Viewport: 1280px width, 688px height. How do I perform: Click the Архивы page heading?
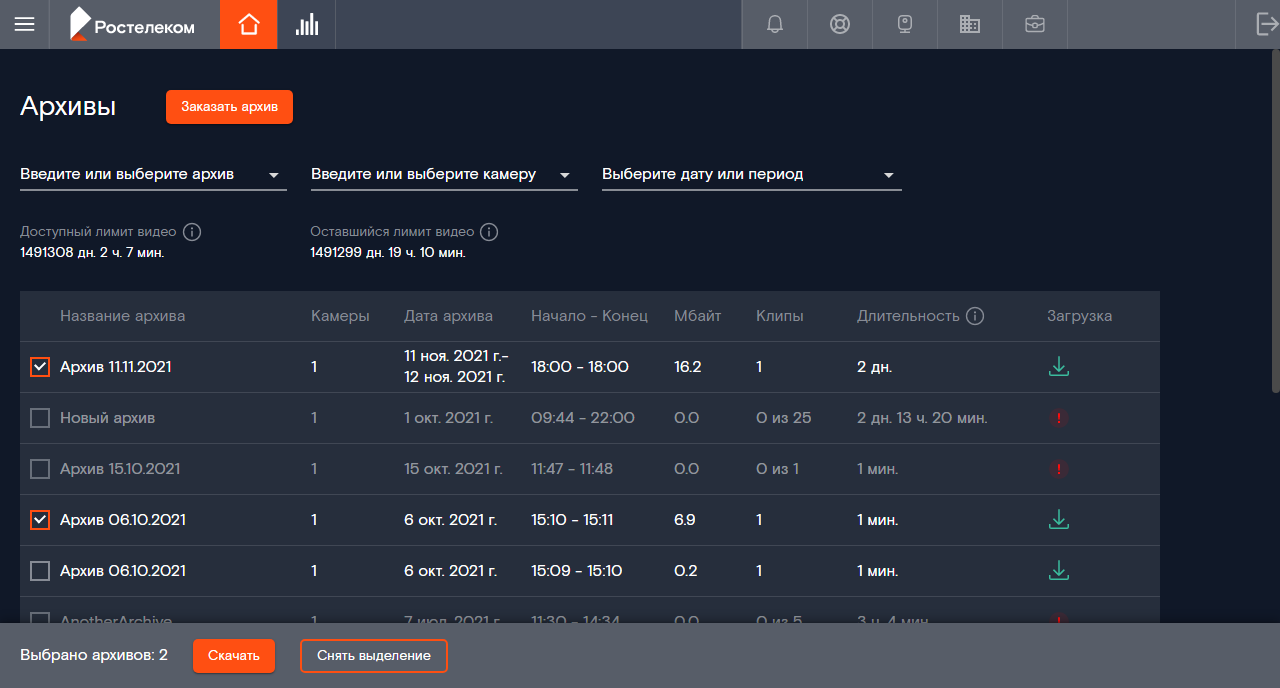68,107
